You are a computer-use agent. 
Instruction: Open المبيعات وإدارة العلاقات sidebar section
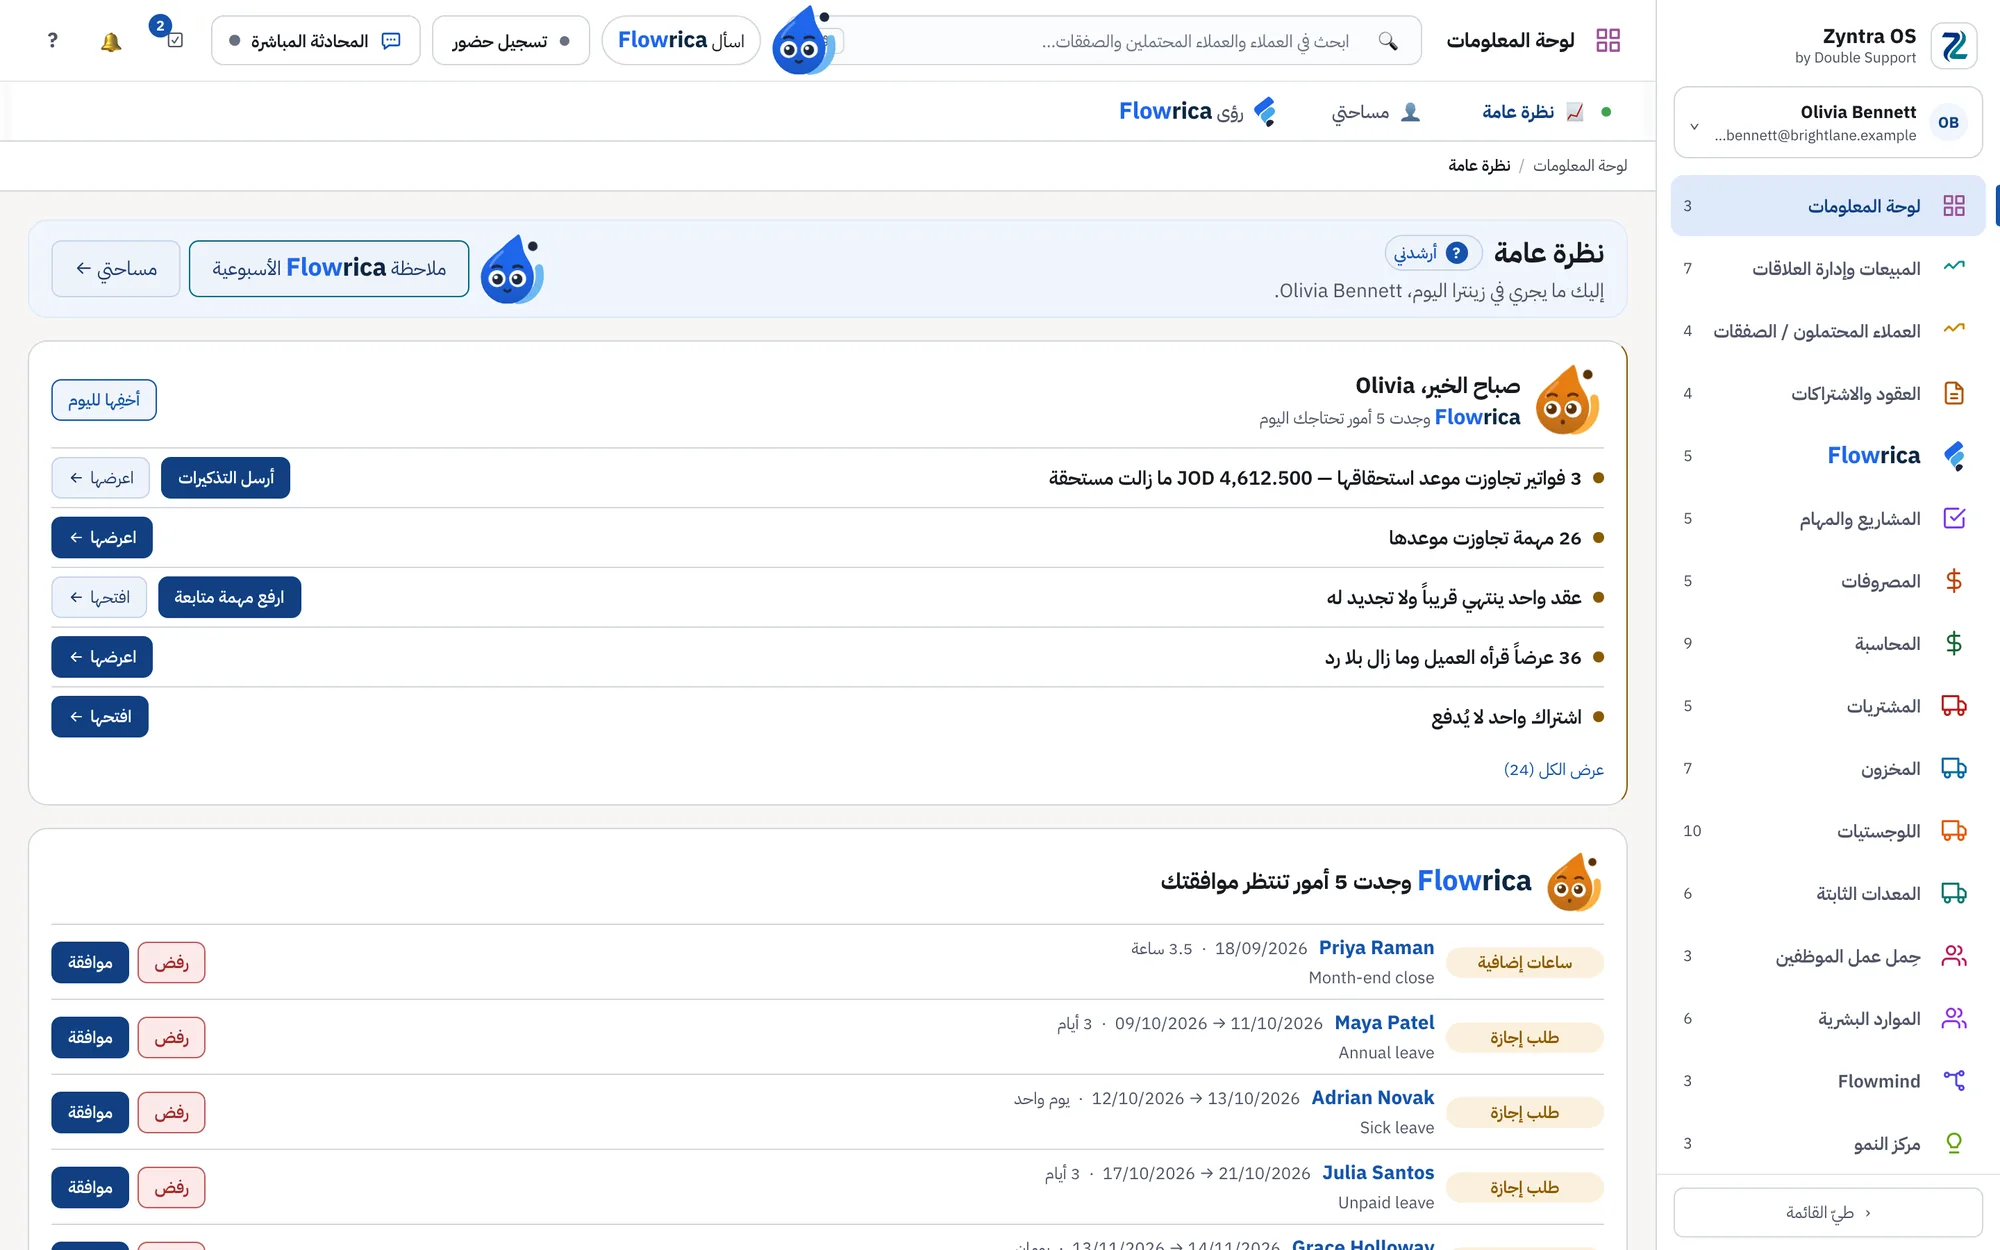click(1828, 268)
